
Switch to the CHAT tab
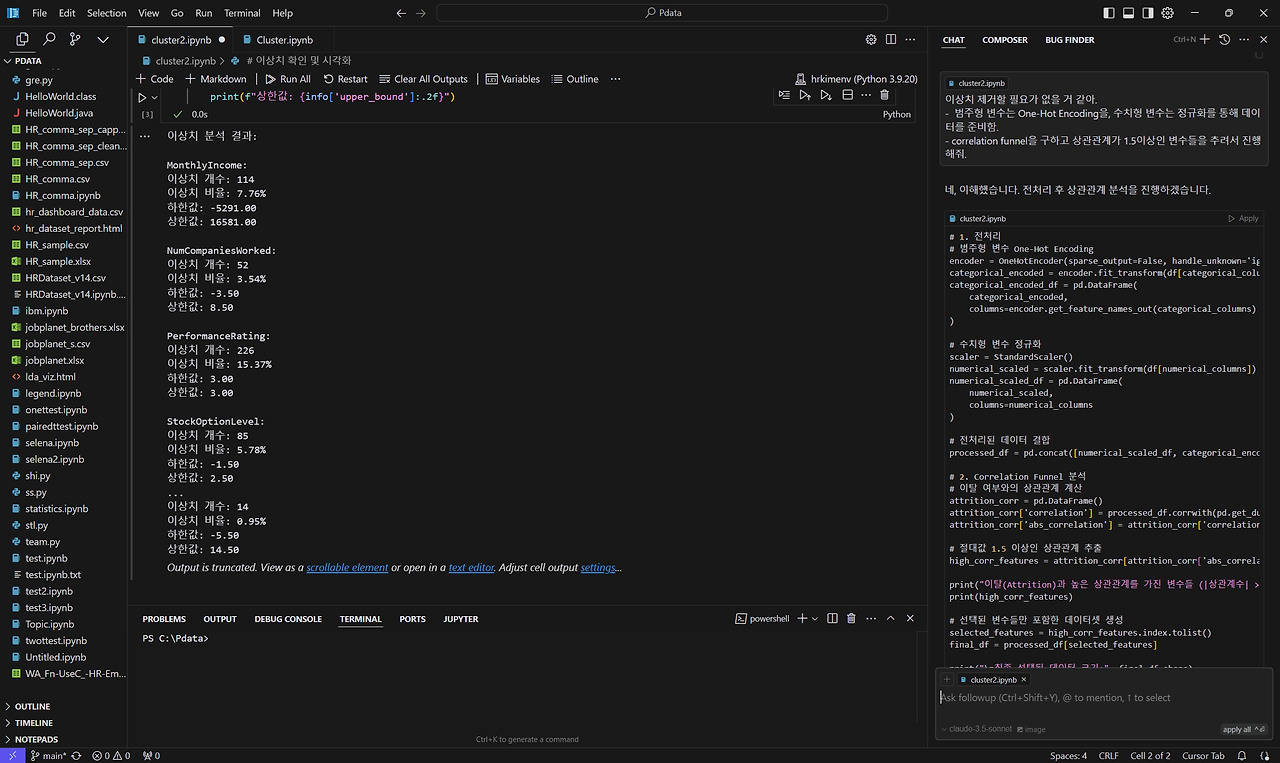point(953,40)
